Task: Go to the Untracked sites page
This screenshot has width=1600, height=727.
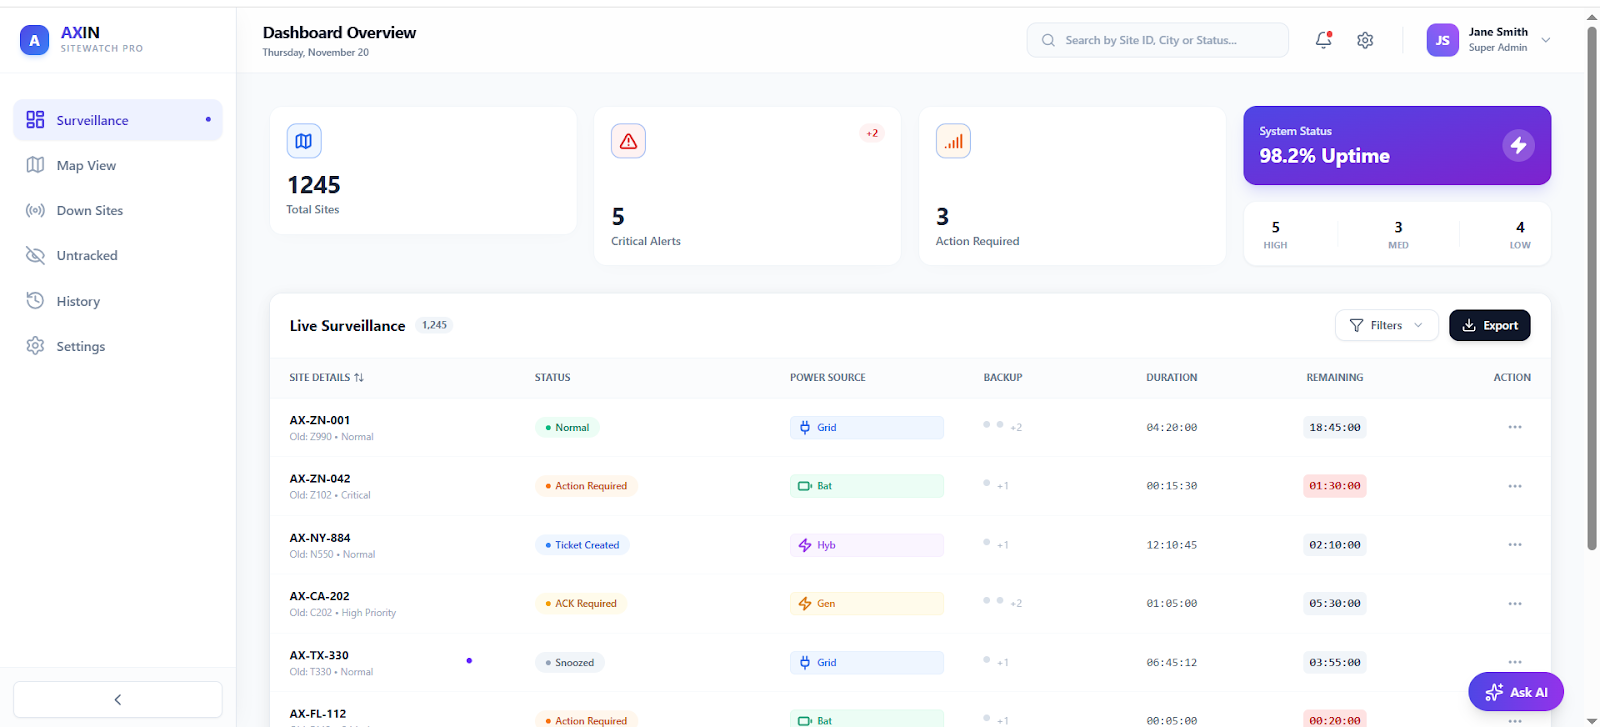Action: coord(87,256)
